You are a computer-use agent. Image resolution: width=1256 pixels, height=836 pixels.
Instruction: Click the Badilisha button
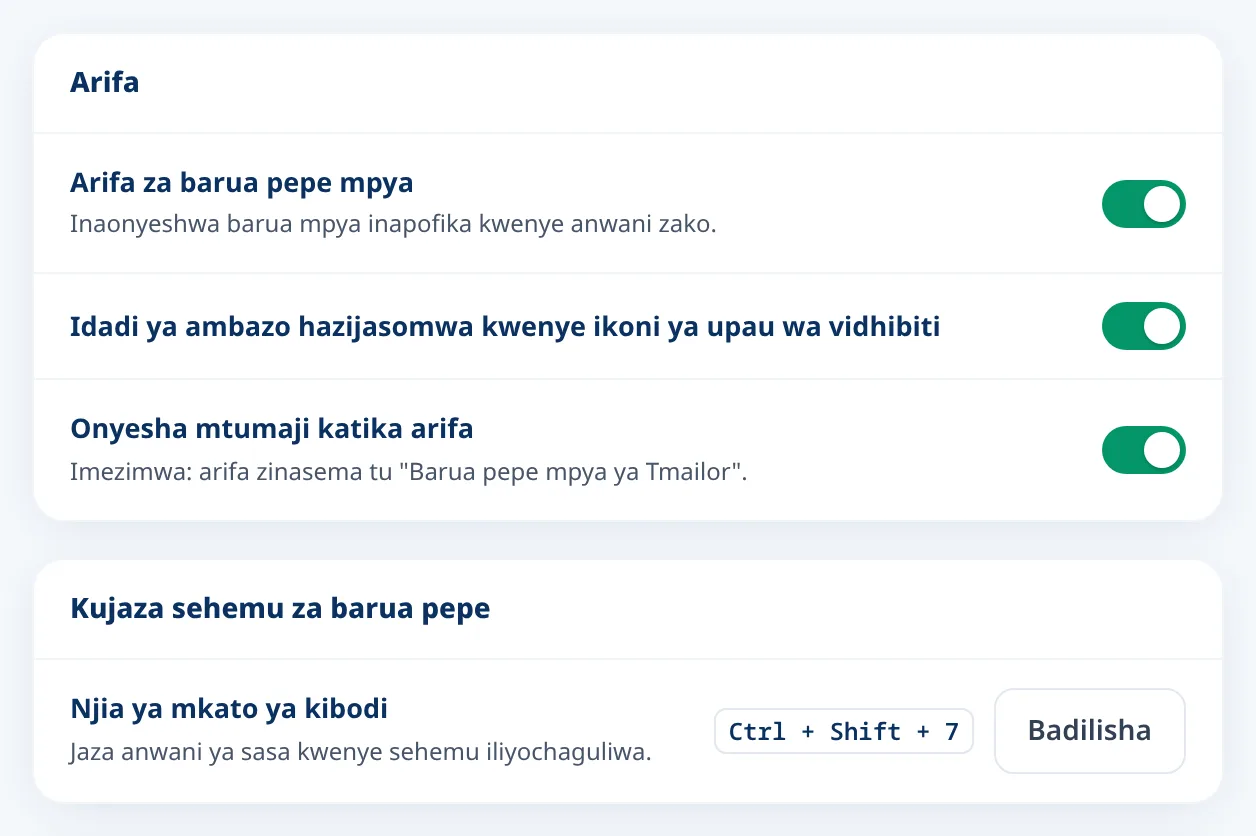click(1089, 731)
